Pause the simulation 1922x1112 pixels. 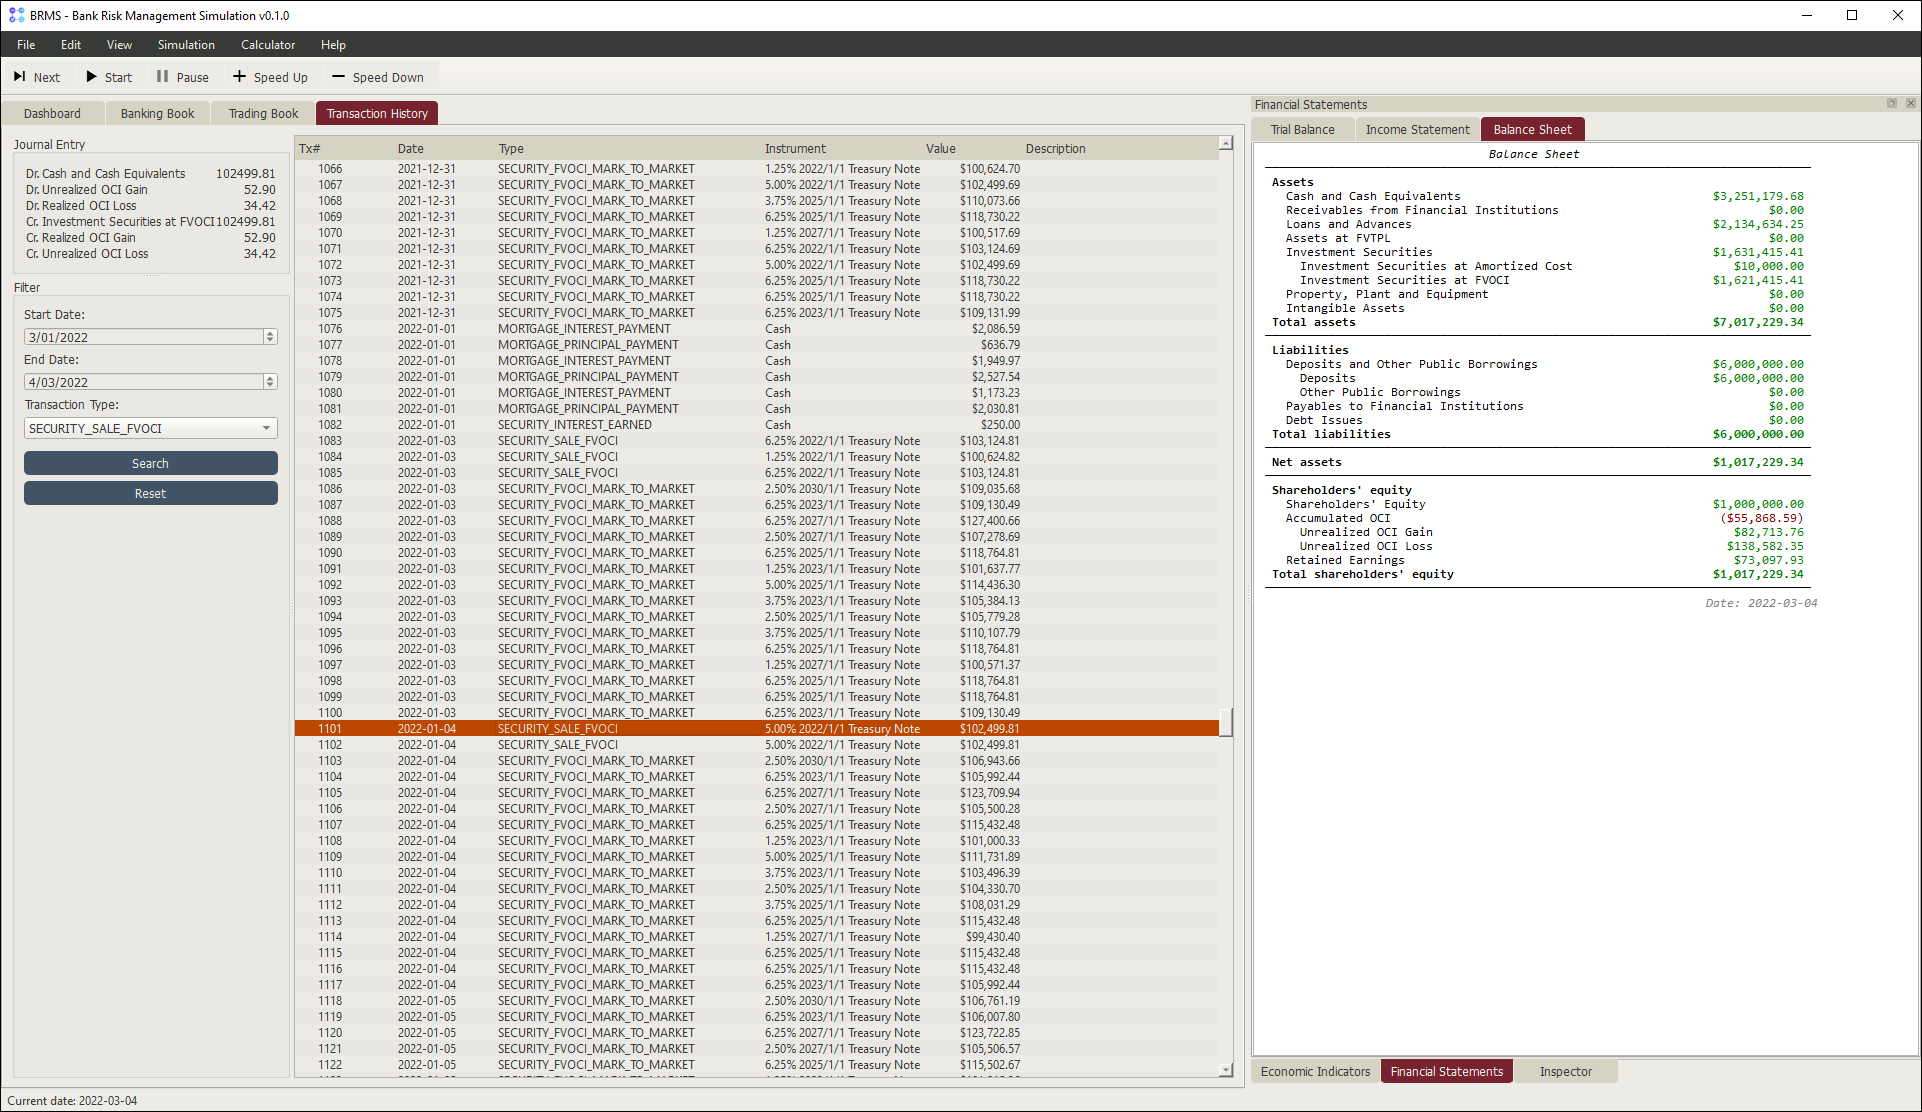pos(182,77)
